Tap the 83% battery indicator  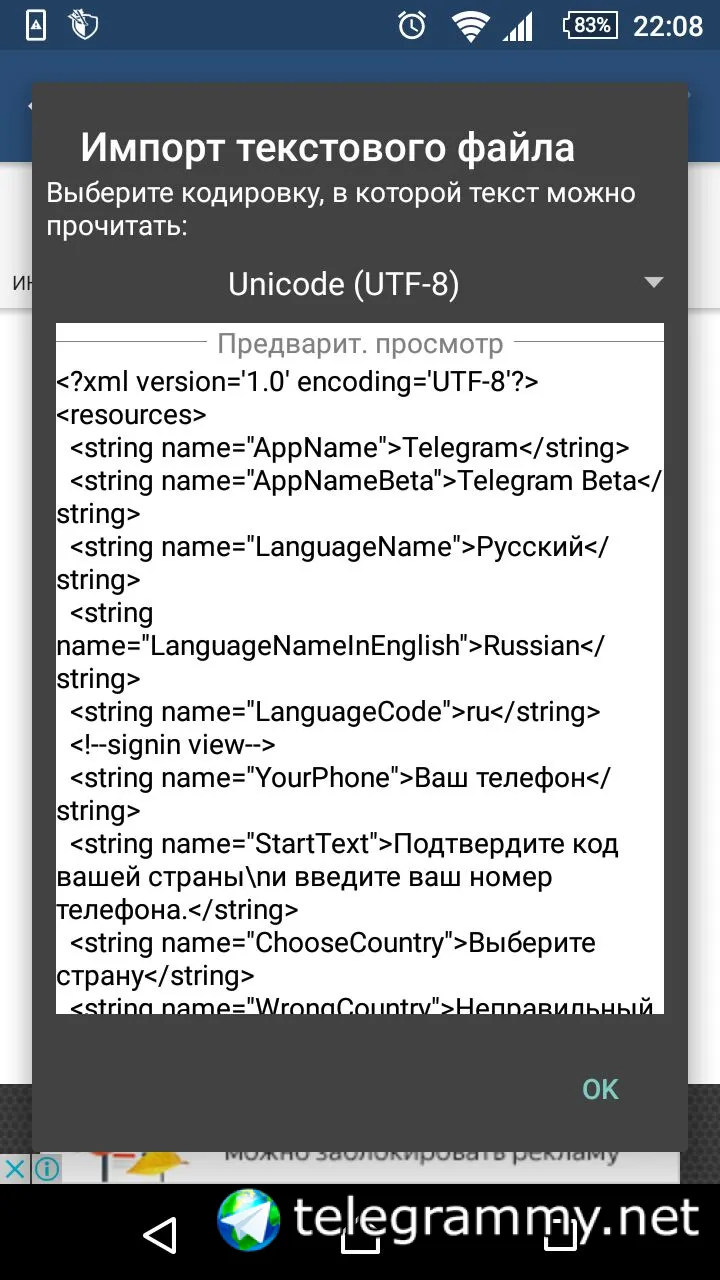point(590,26)
